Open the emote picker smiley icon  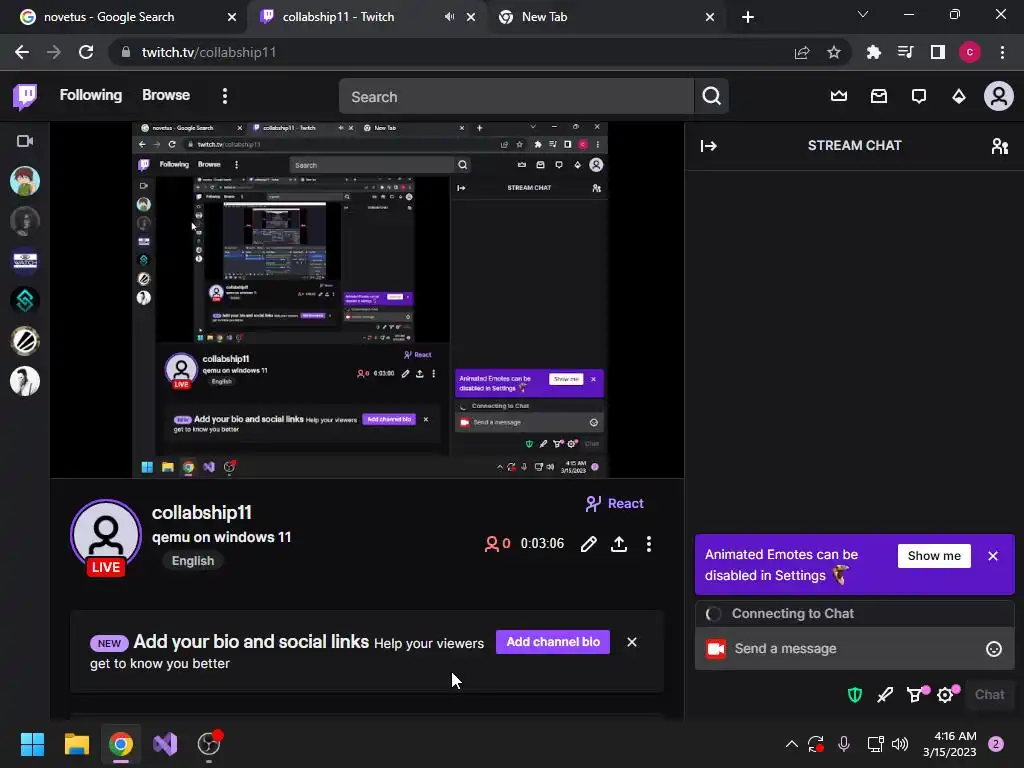click(993, 648)
